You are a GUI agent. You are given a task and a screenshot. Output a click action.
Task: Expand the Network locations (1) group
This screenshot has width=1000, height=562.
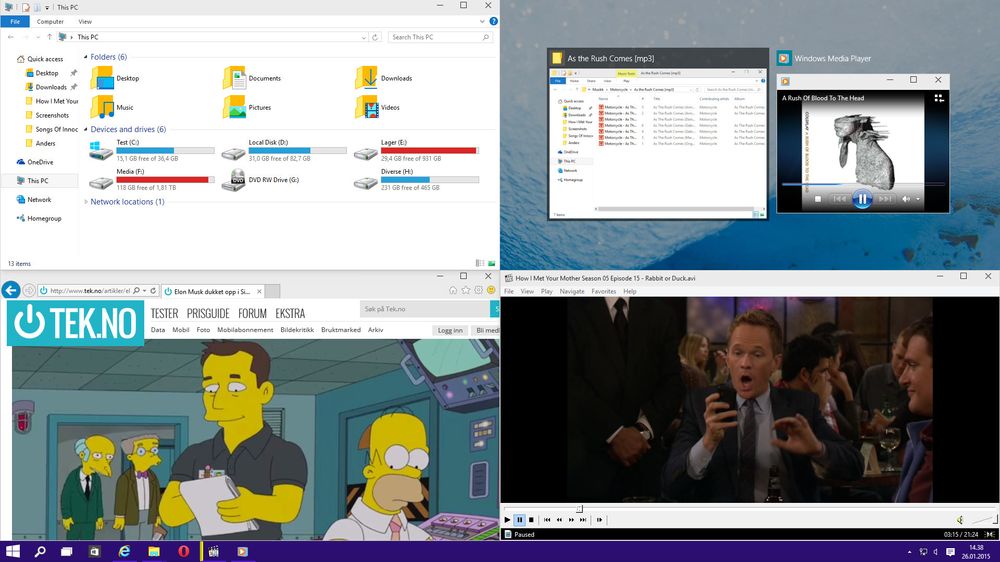pyautogui.click(x=85, y=202)
